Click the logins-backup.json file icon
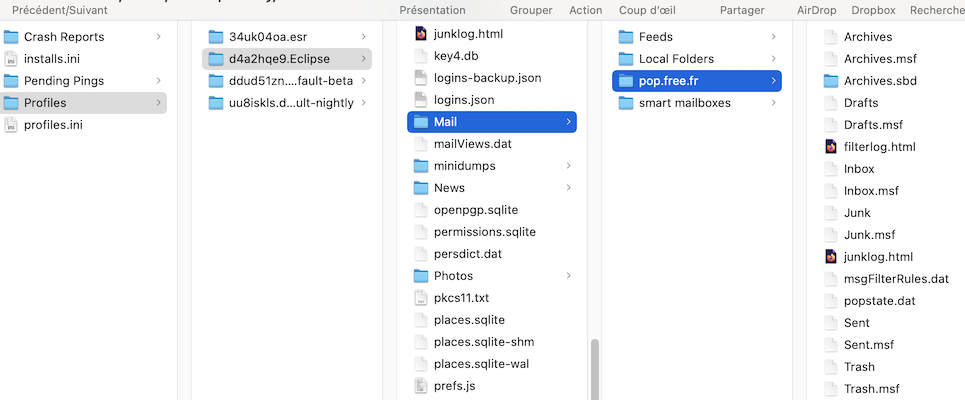The height and width of the screenshot is (400, 965). pyautogui.click(x=421, y=78)
